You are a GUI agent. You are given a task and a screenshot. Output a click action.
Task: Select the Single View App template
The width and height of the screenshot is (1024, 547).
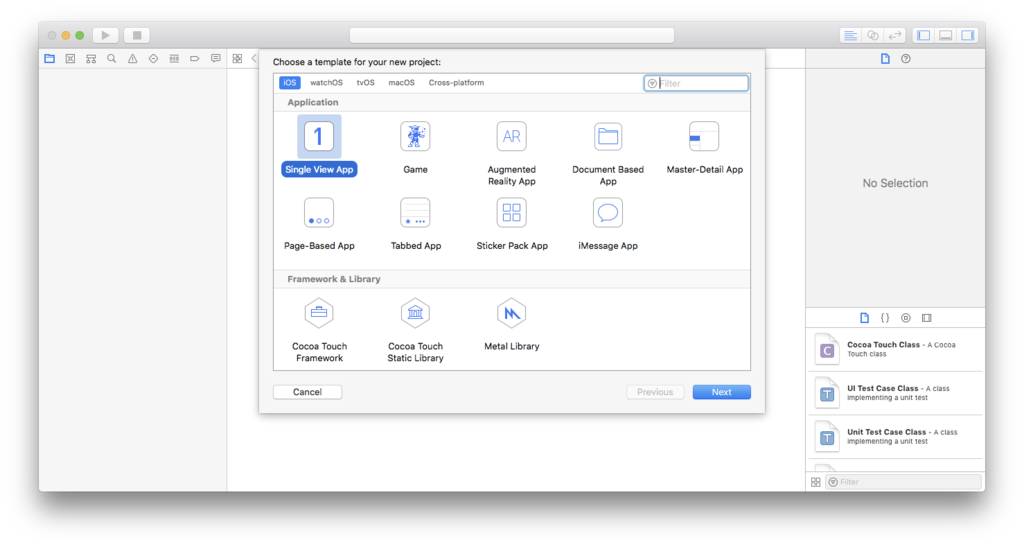pos(319,146)
